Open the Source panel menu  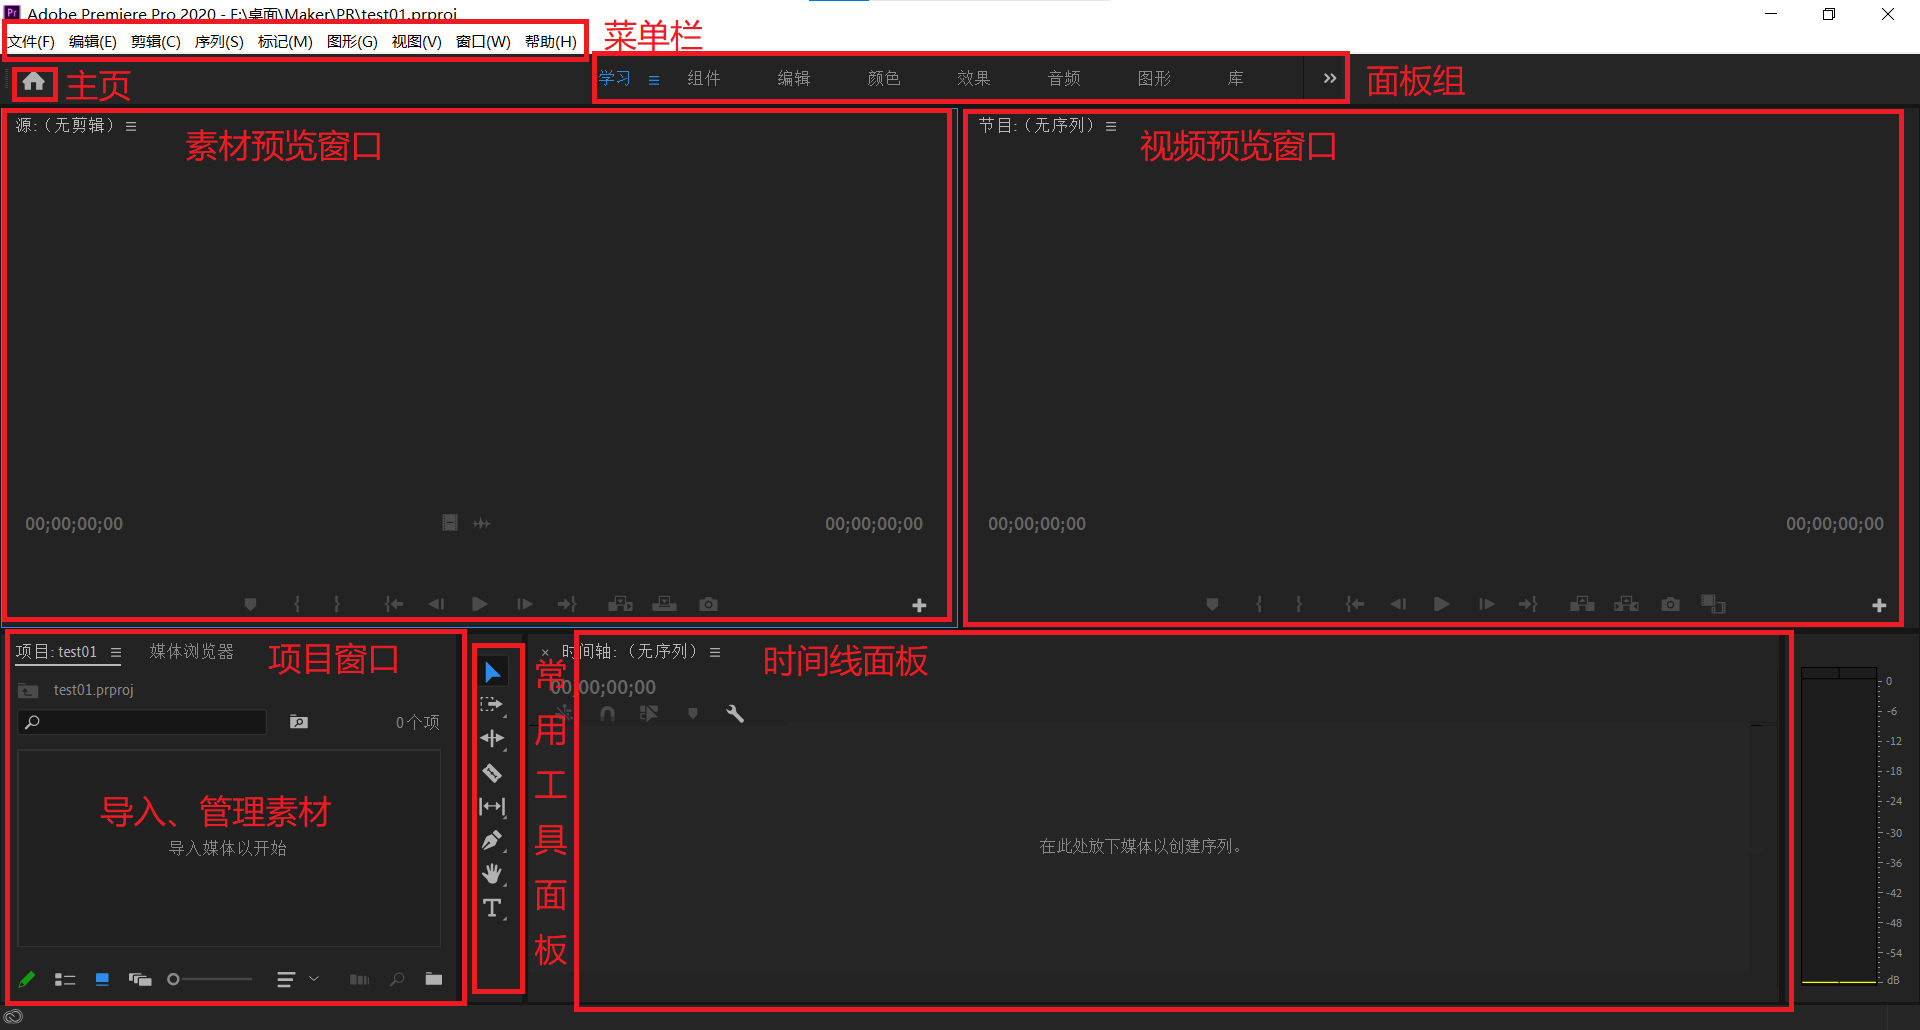click(131, 126)
